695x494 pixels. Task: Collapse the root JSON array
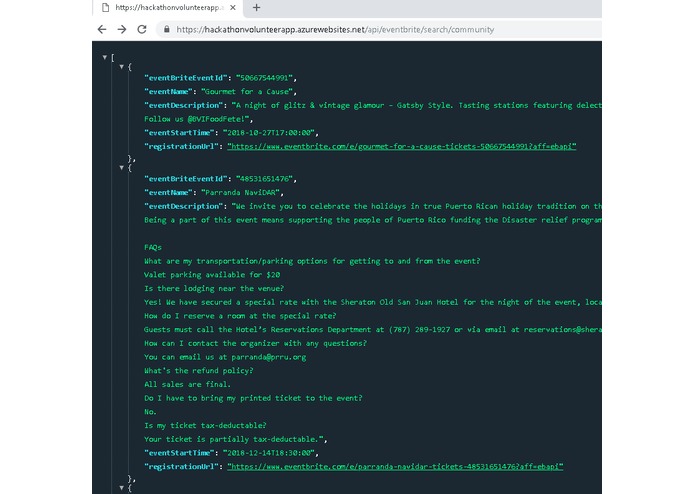pos(105,57)
